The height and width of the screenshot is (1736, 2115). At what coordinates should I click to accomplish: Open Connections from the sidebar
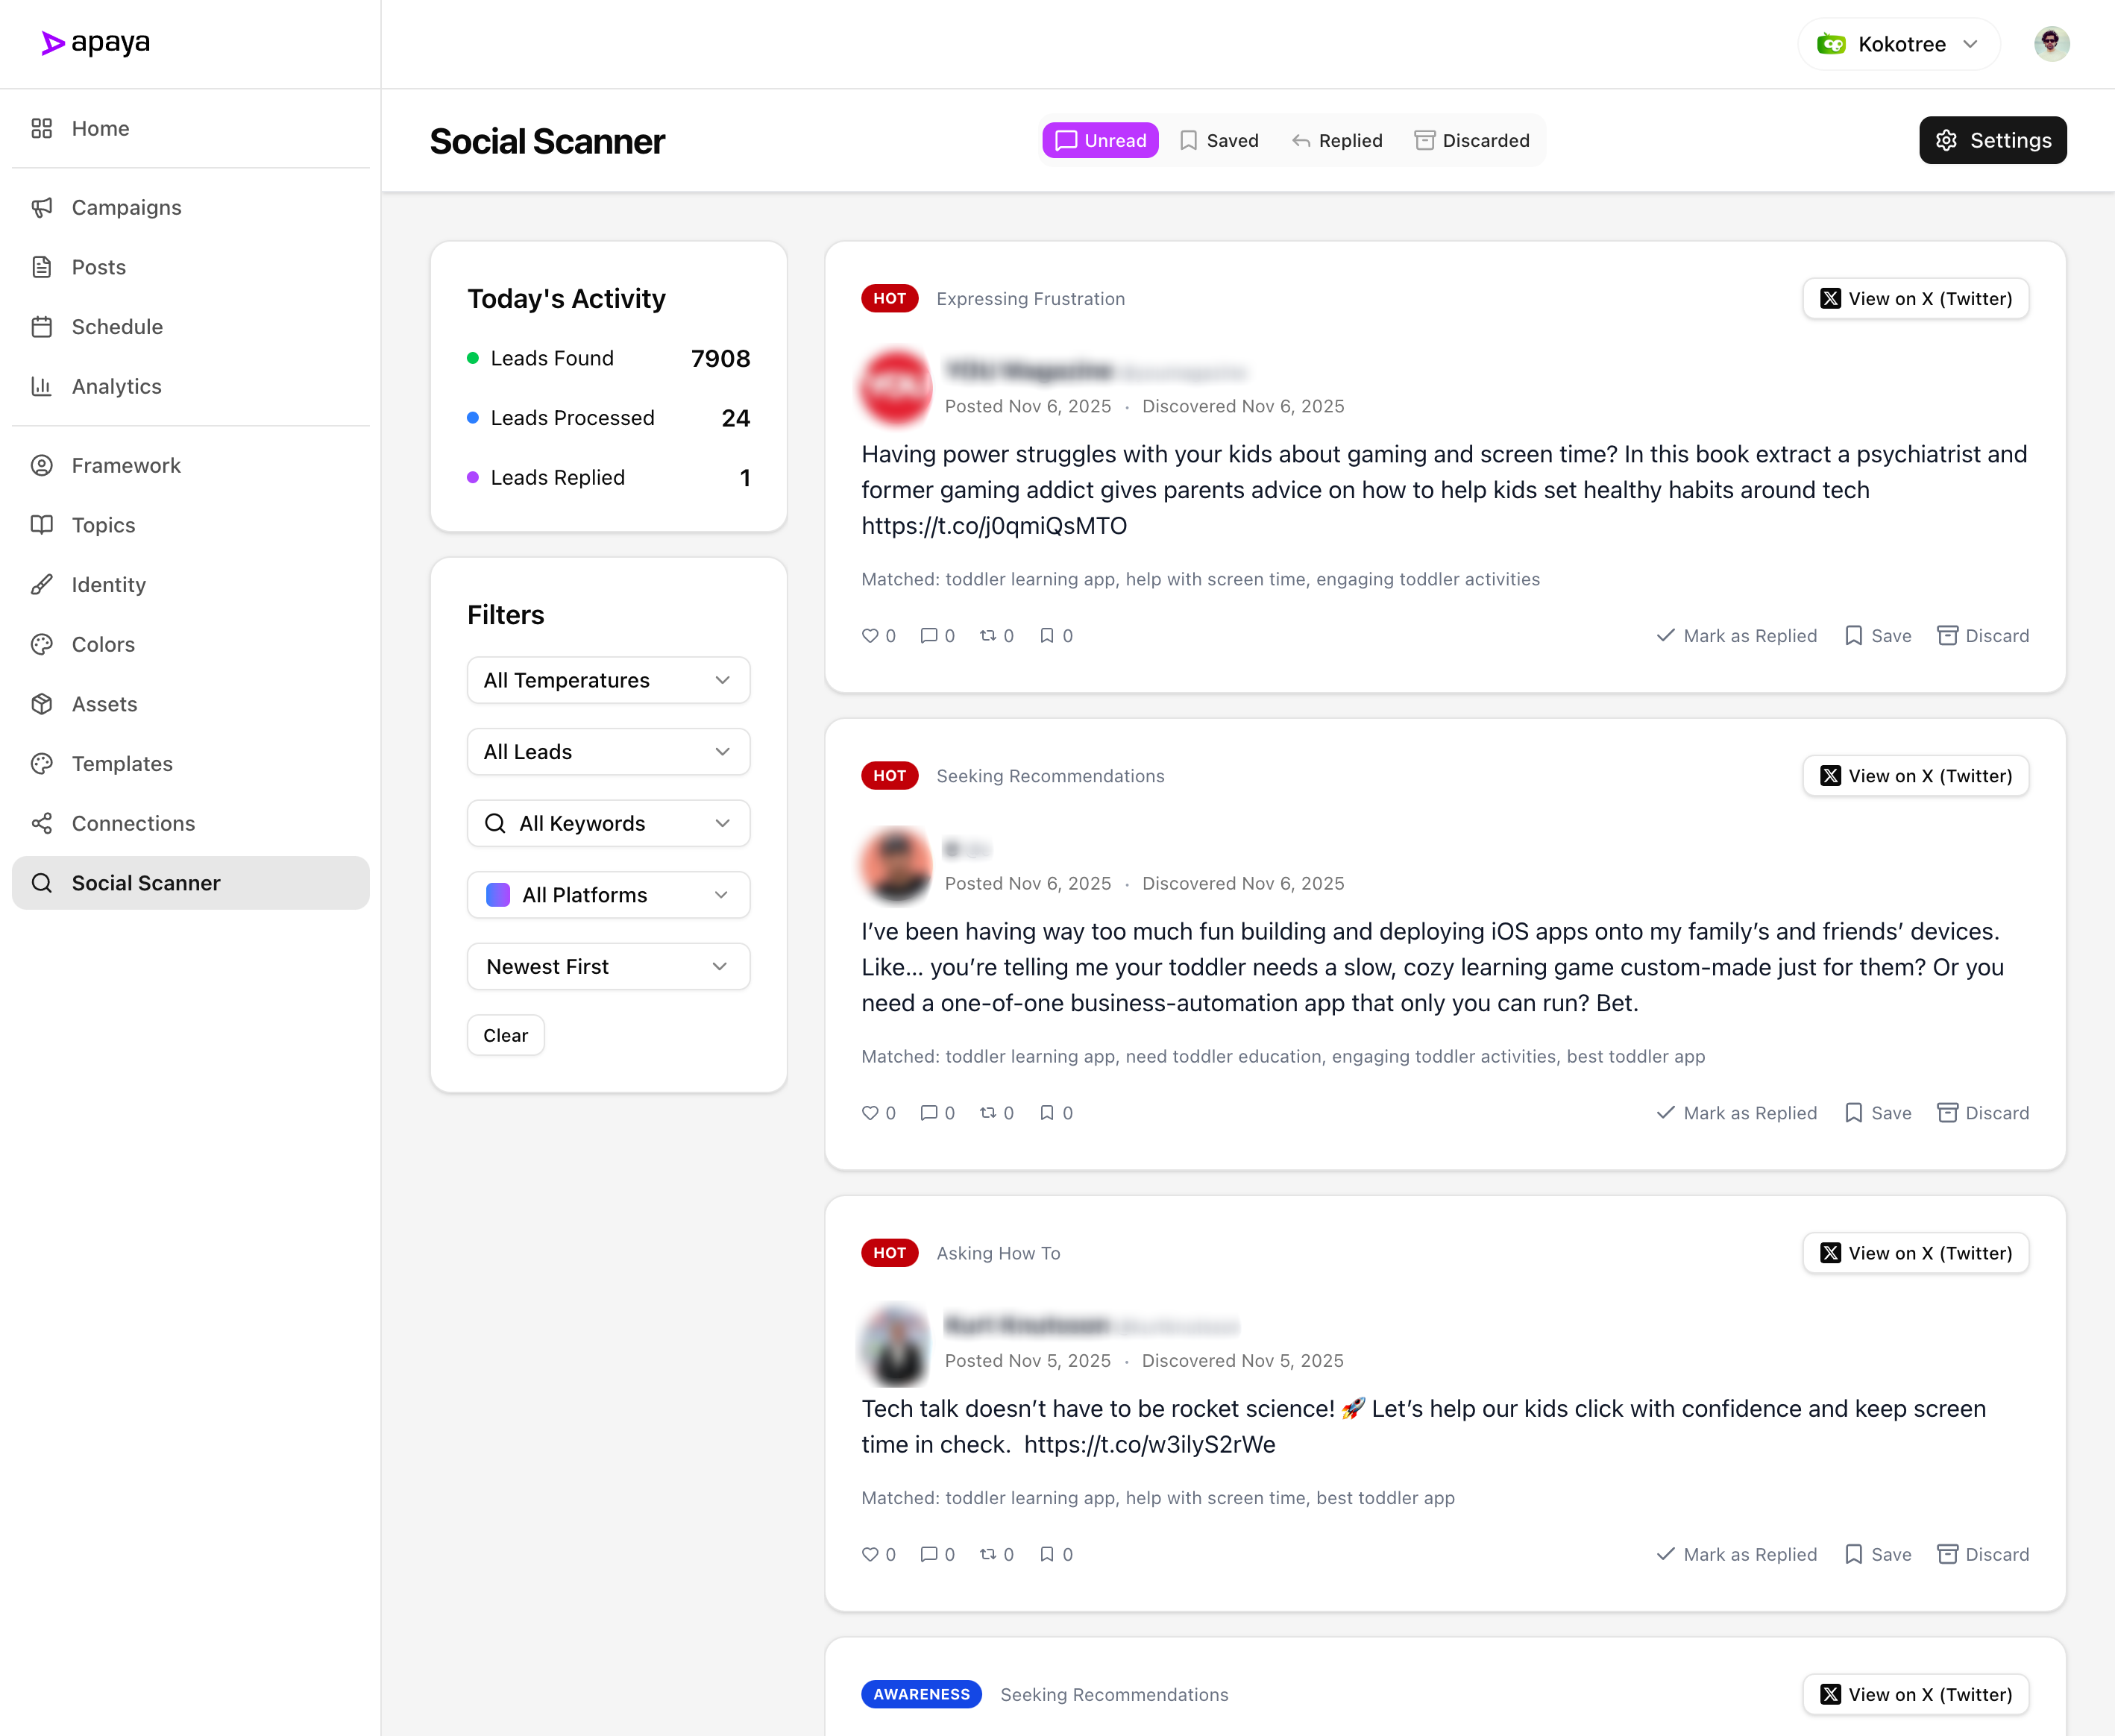click(x=133, y=823)
